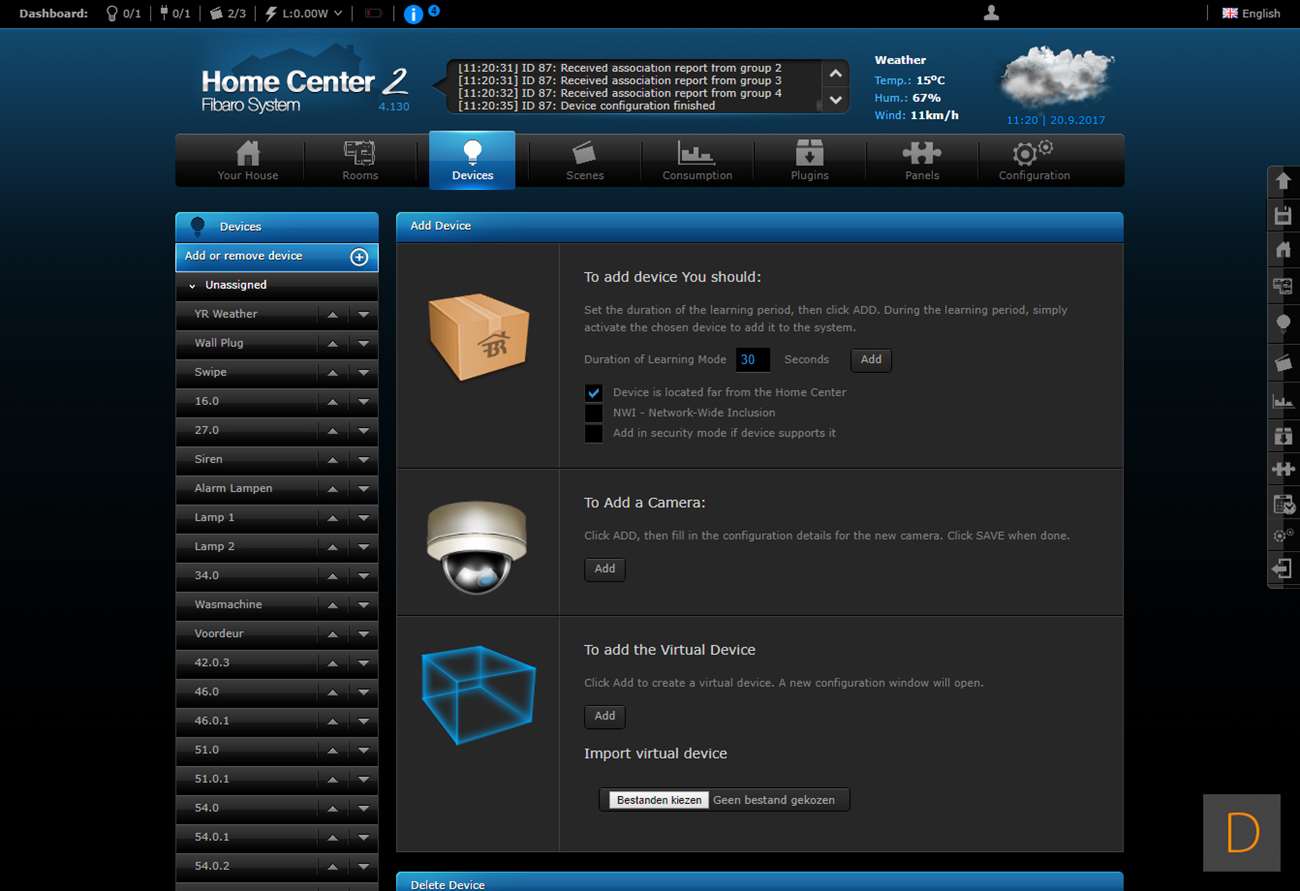Image resolution: width=1300 pixels, height=891 pixels.
Task: Move Swipe device up
Action: pyautogui.click(x=333, y=372)
